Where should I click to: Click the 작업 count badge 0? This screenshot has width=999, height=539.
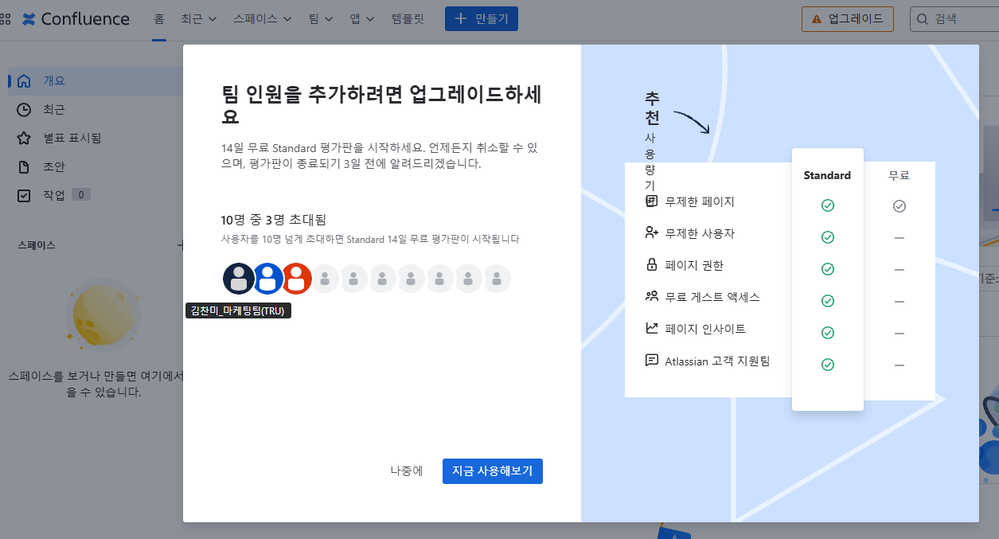(x=81, y=195)
